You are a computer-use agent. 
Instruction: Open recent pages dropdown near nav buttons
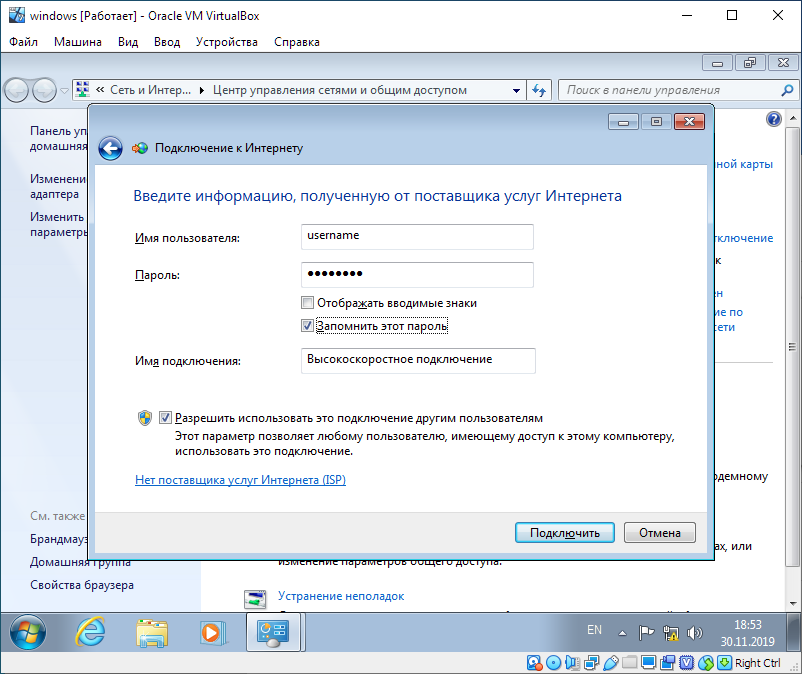click(64, 91)
